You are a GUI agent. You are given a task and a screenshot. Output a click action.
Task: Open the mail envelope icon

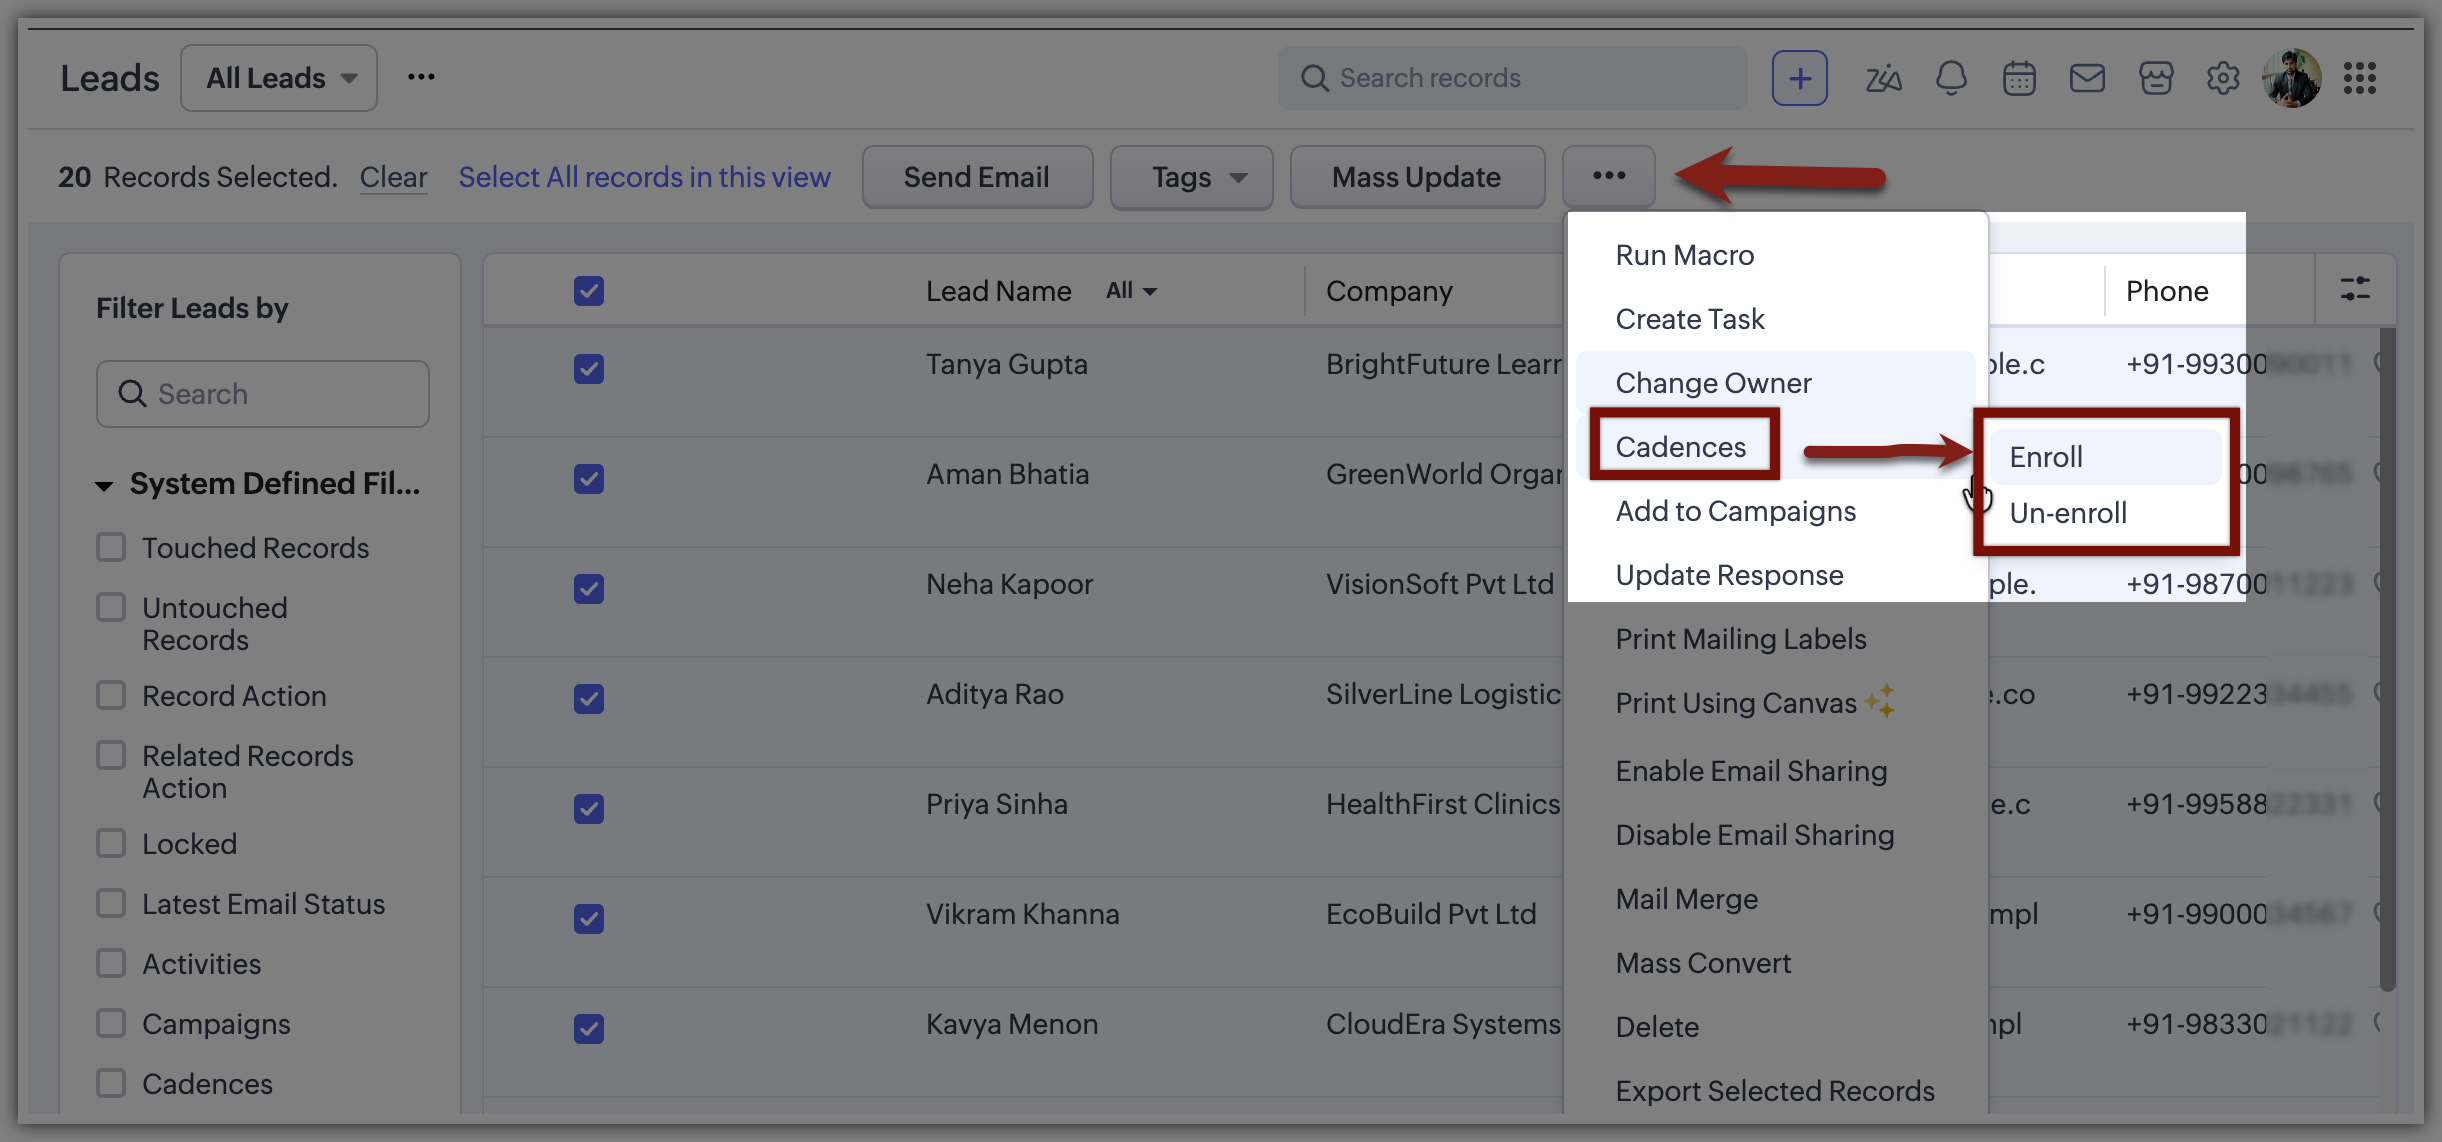[2087, 78]
